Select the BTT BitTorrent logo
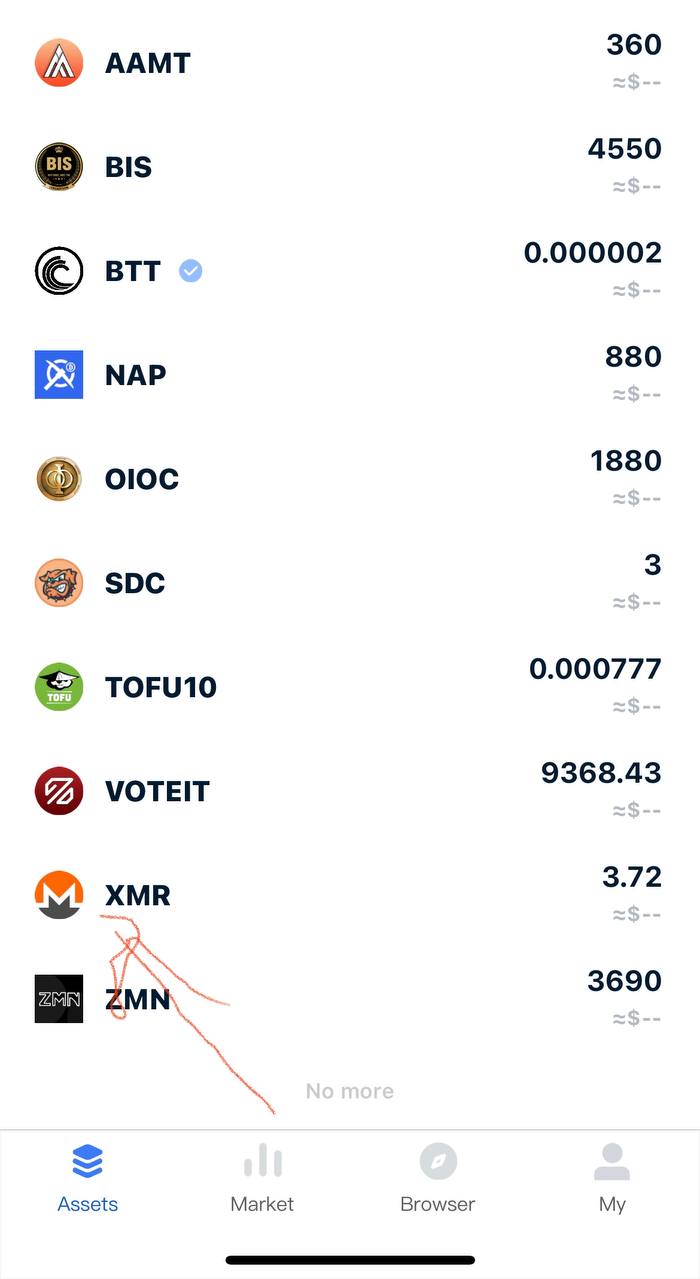 pyautogui.click(x=59, y=271)
